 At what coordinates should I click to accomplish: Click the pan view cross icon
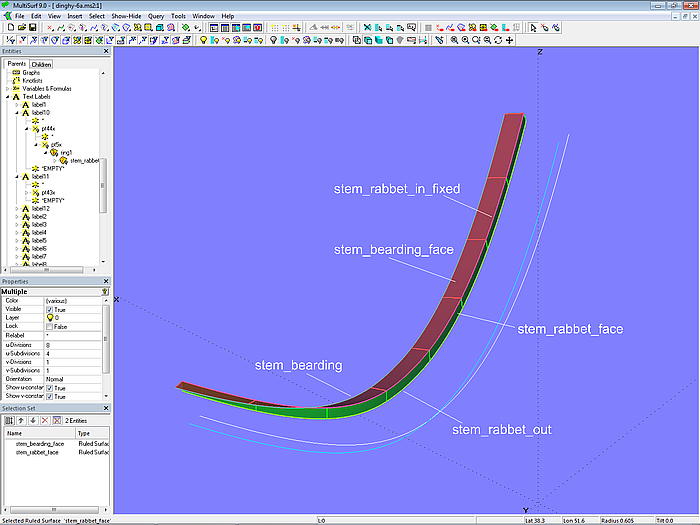click(x=511, y=40)
